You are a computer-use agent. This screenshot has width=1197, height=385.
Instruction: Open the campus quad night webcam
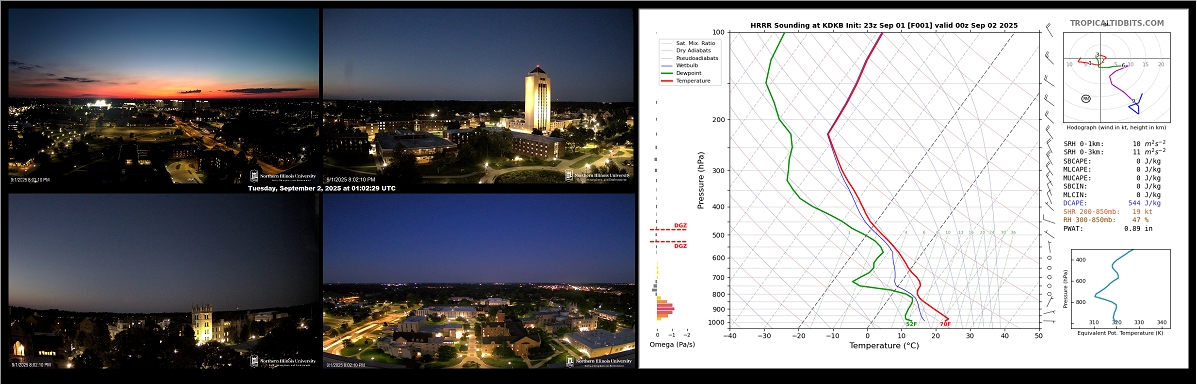click(x=479, y=281)
